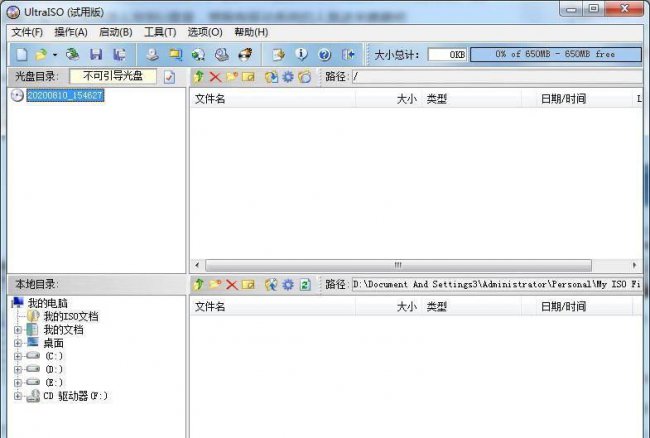Go up a level in the disc pane

(199, 77)
